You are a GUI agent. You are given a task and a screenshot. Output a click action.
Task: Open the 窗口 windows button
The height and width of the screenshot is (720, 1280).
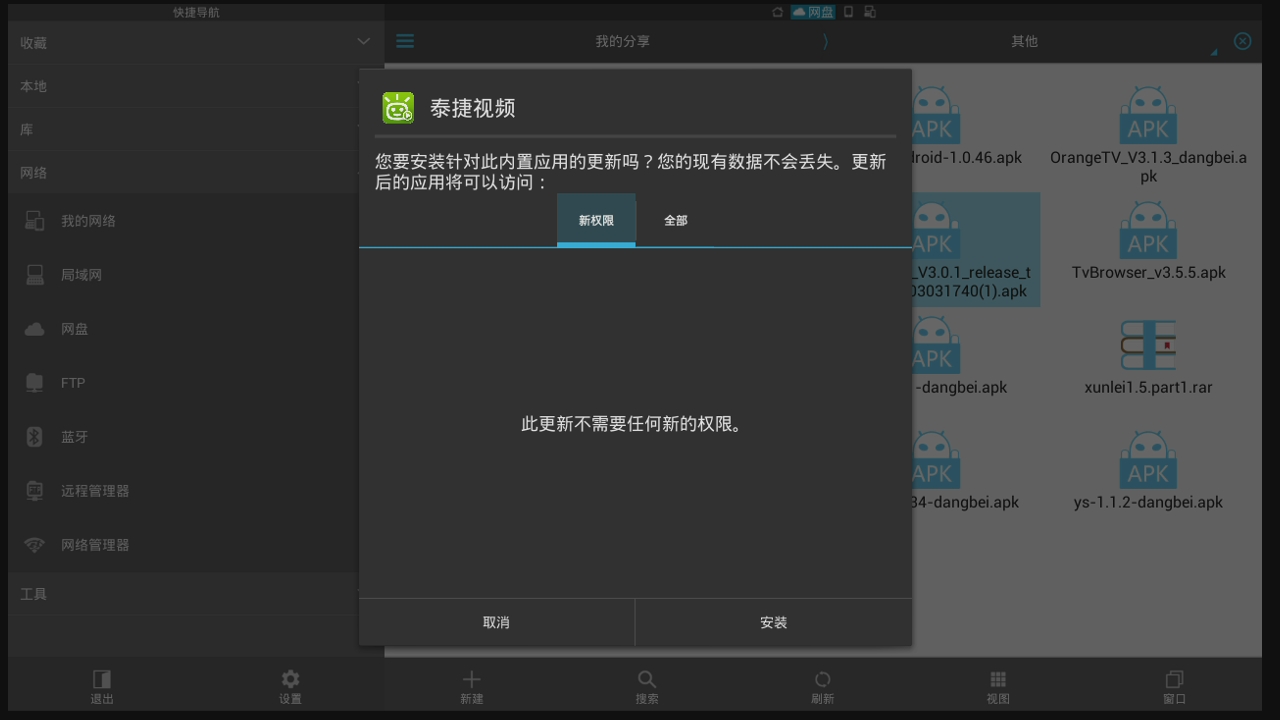tap(1174, 686)
